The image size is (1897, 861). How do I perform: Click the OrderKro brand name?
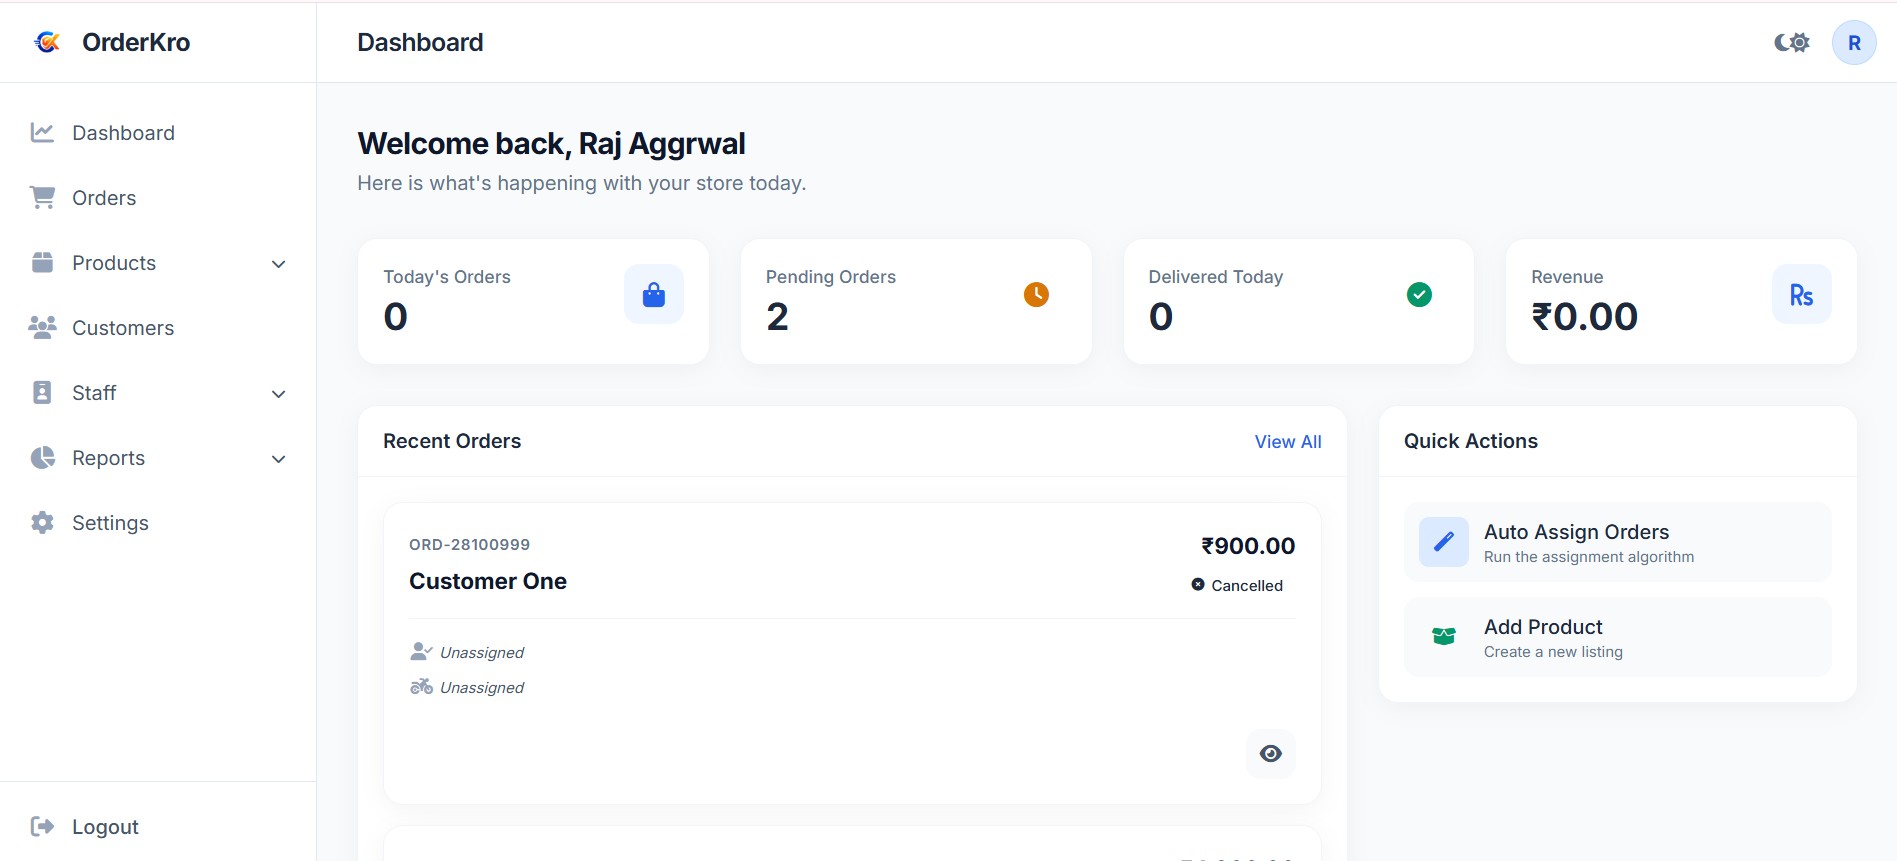click(x=136, y=42)
